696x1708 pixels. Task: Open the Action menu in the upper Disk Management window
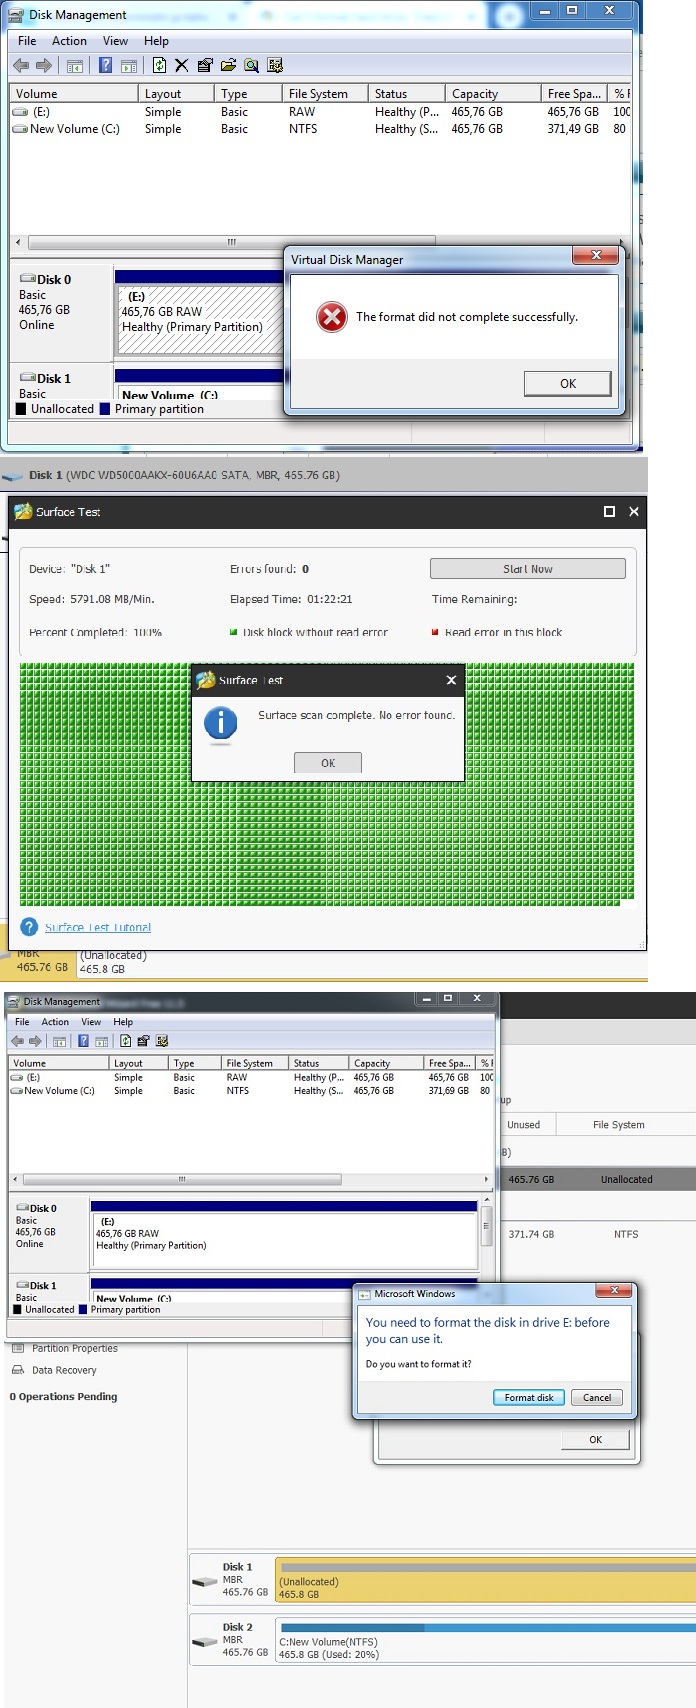coord(69,41)
